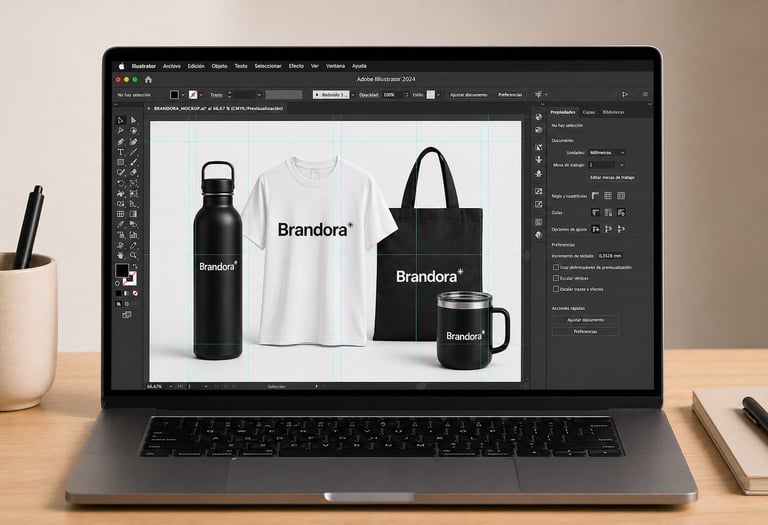The image size is (768, 525).
Task: Tick Escalar trazos y efectos checkbox
Action: tap(556, 289)
